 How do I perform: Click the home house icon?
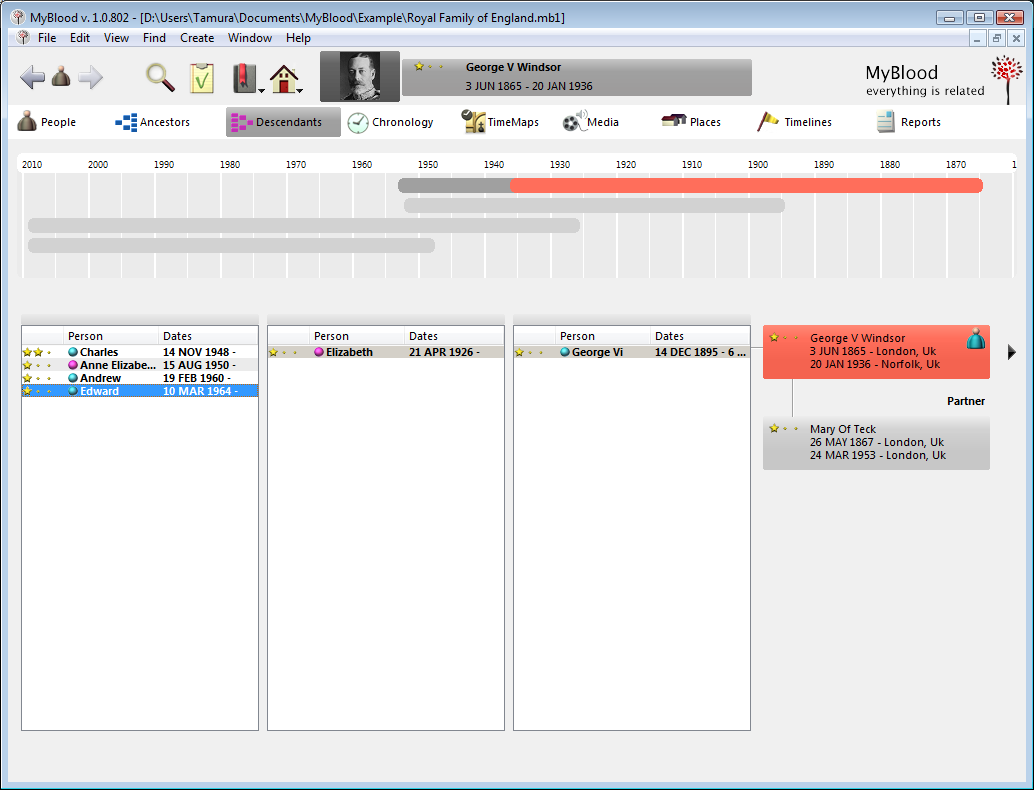tap(284, 78)
